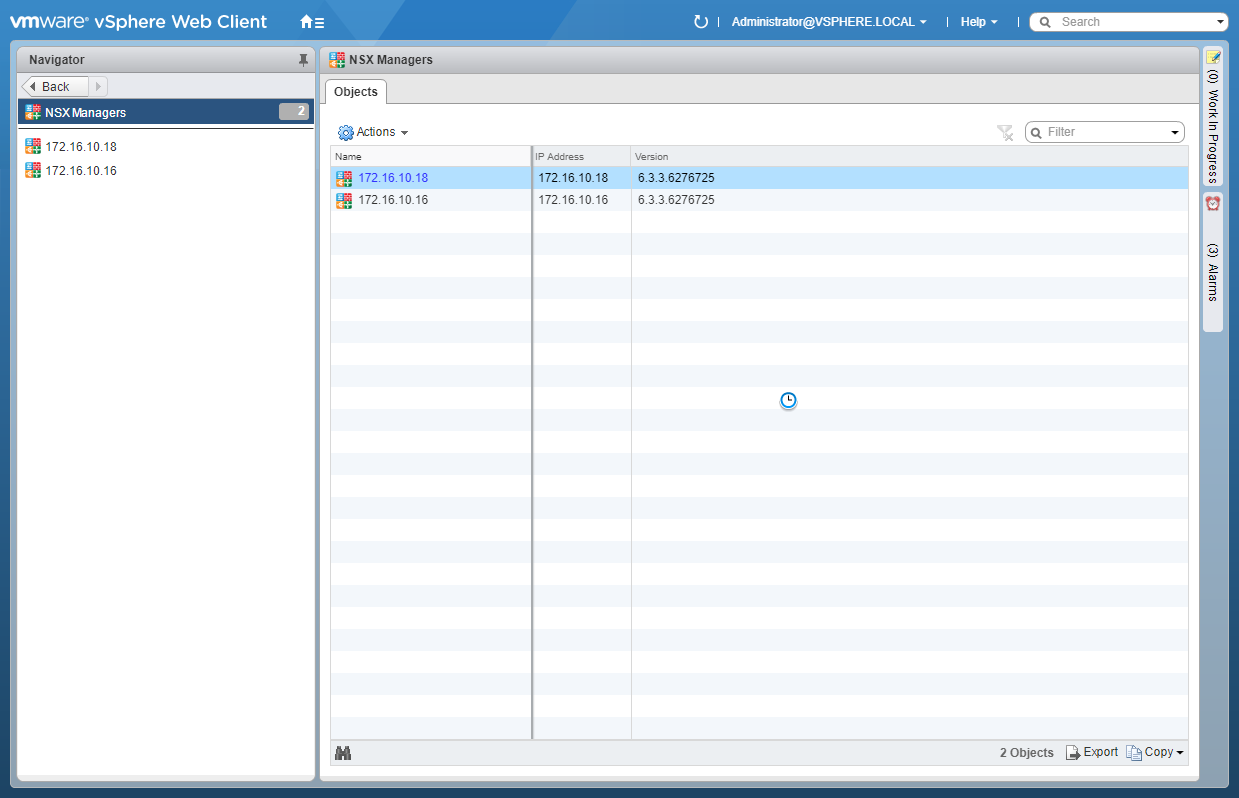
Task: Pin the Navigator panel
Action: click(x=303, y=60)
